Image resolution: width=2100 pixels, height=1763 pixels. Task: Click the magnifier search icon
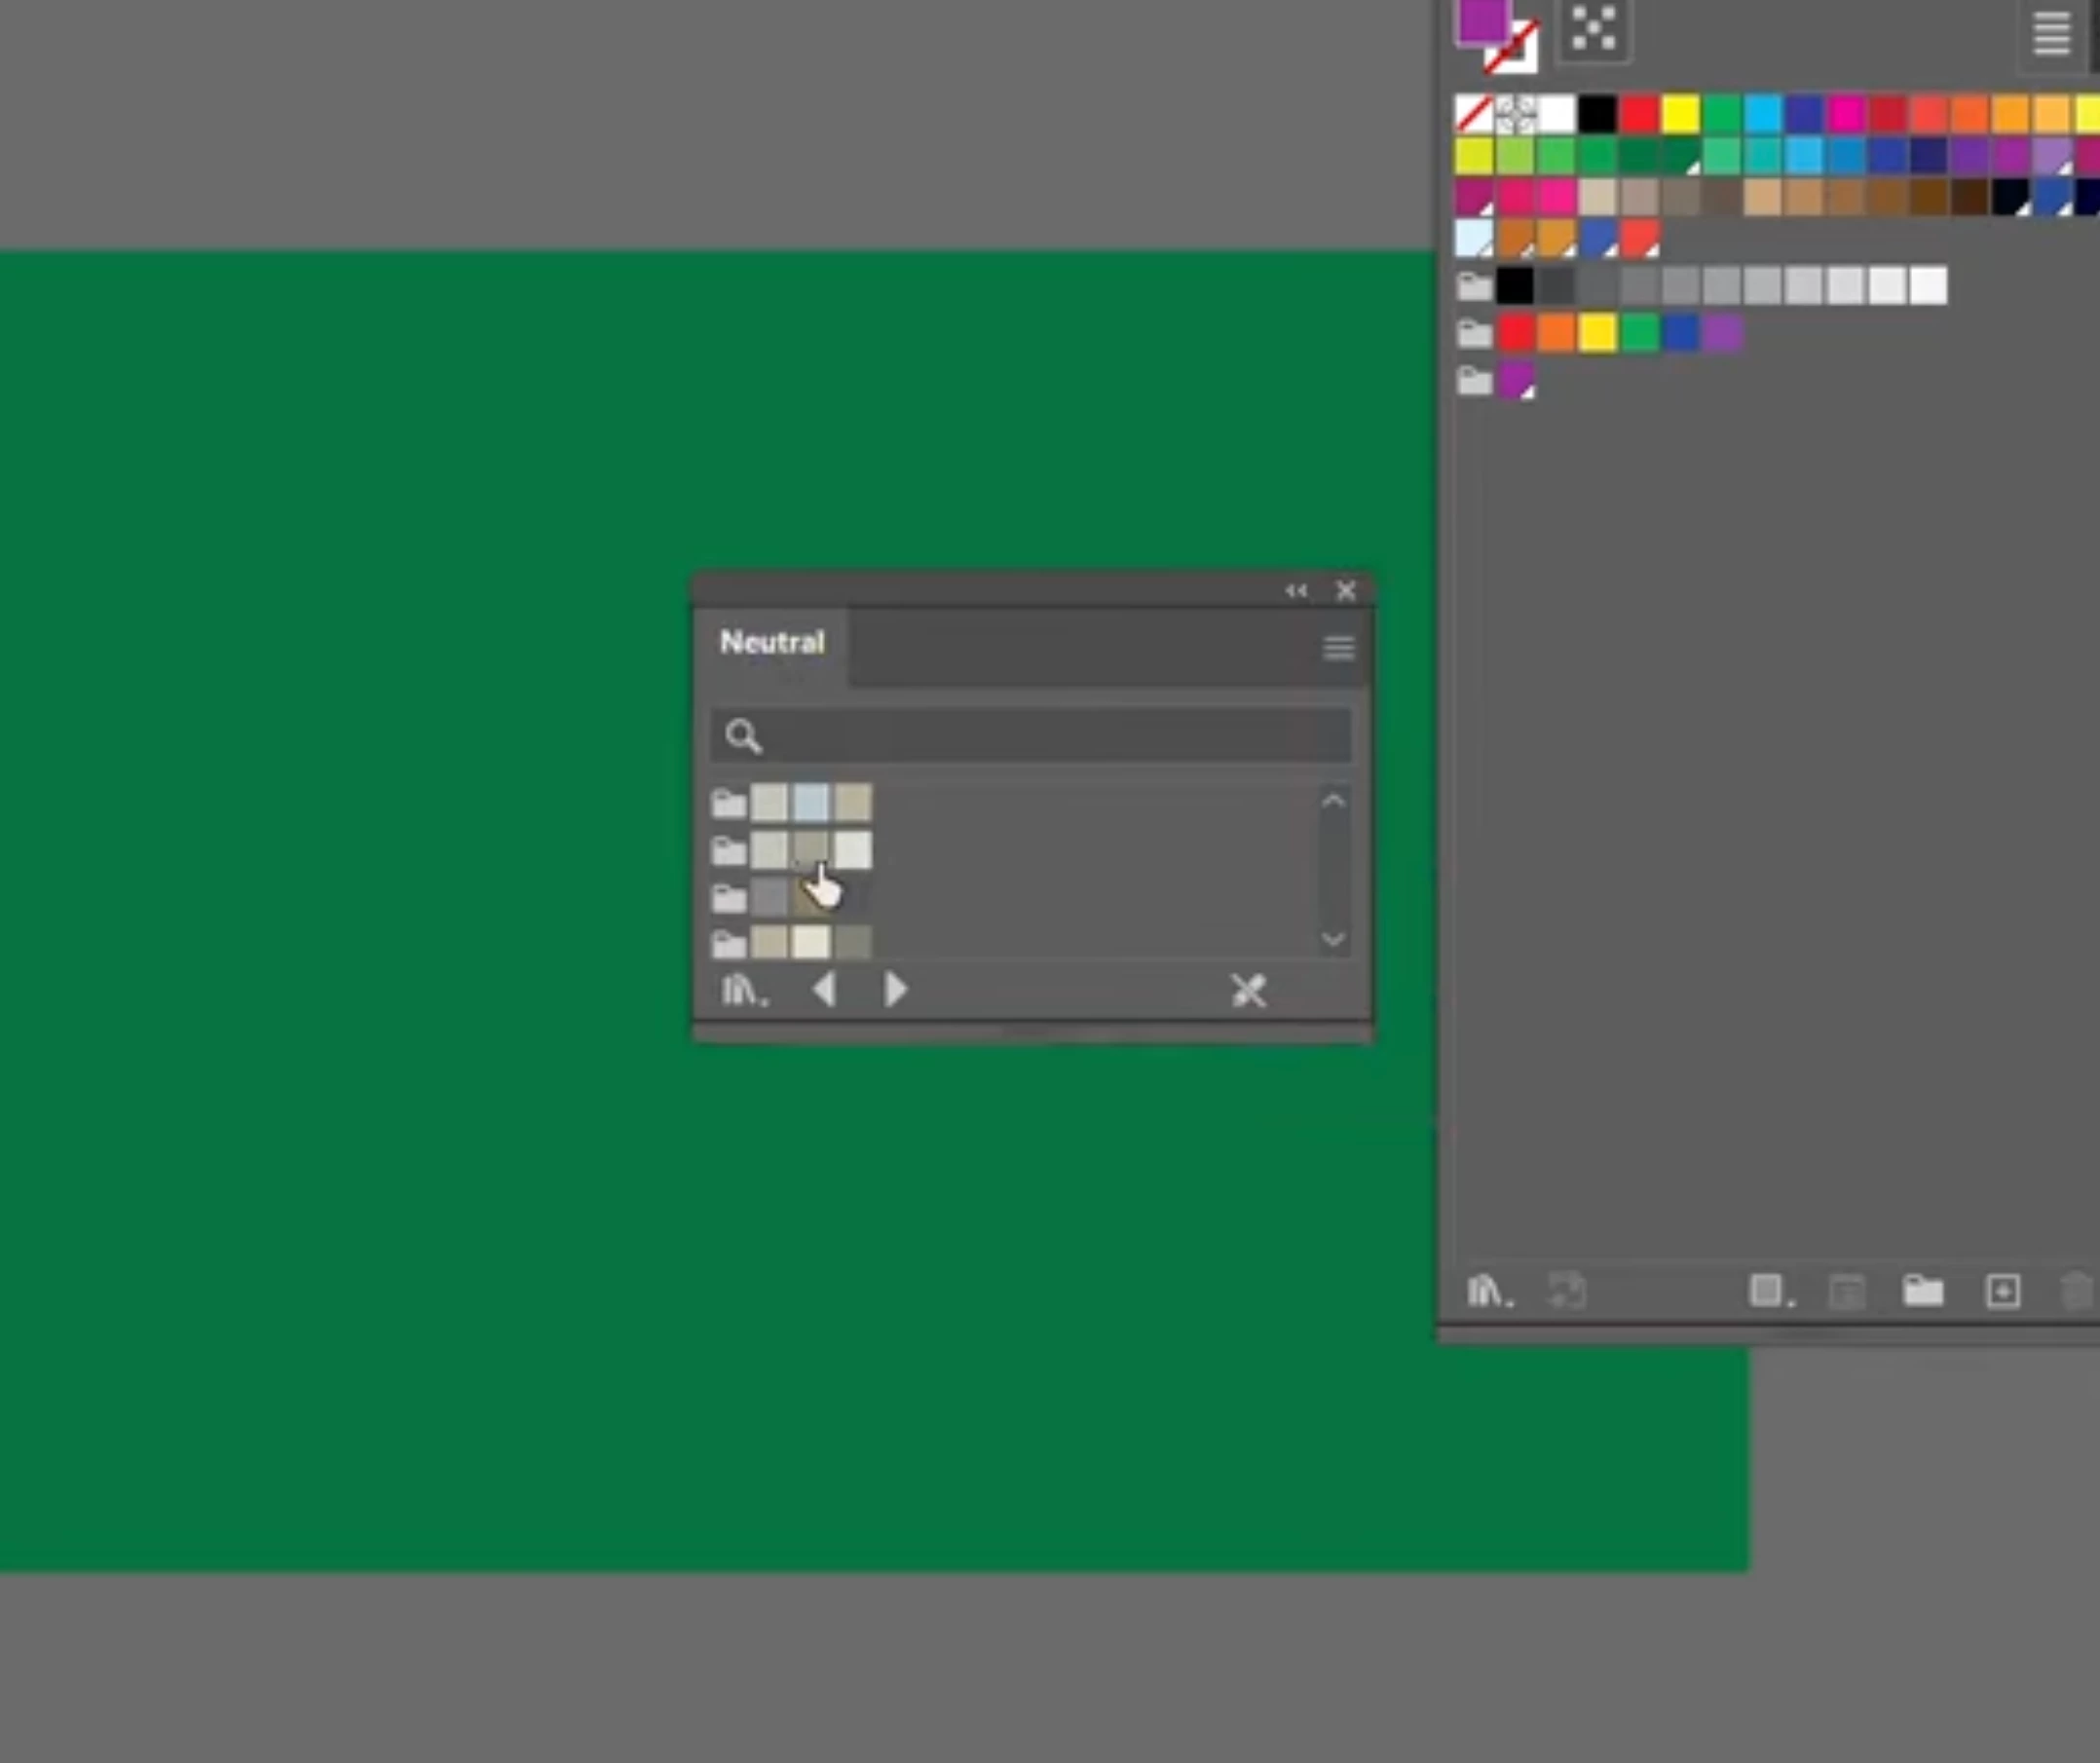click(743, 736)
